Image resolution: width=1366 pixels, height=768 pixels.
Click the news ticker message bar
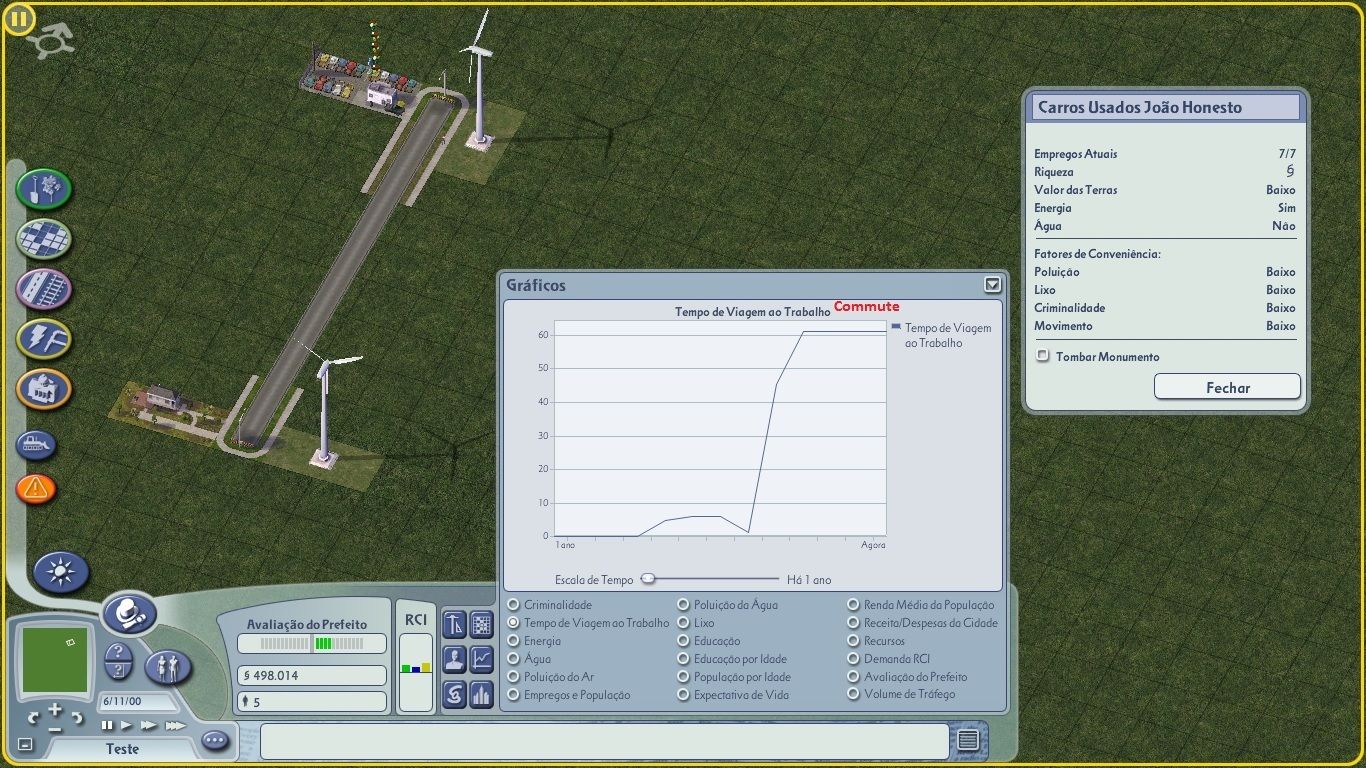tap(604, 741)
